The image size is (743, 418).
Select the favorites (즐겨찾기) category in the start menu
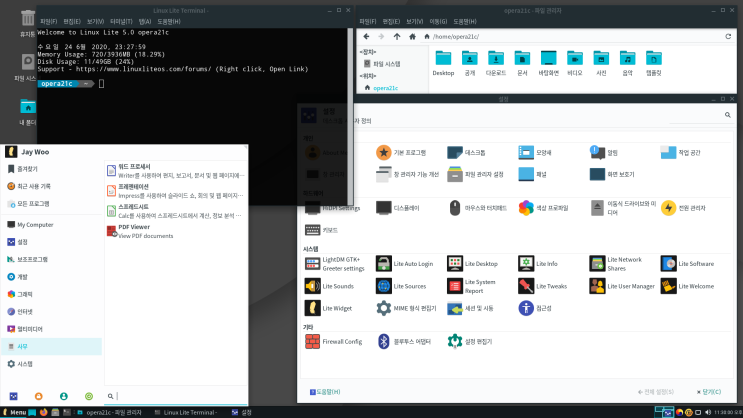[51, 169]
